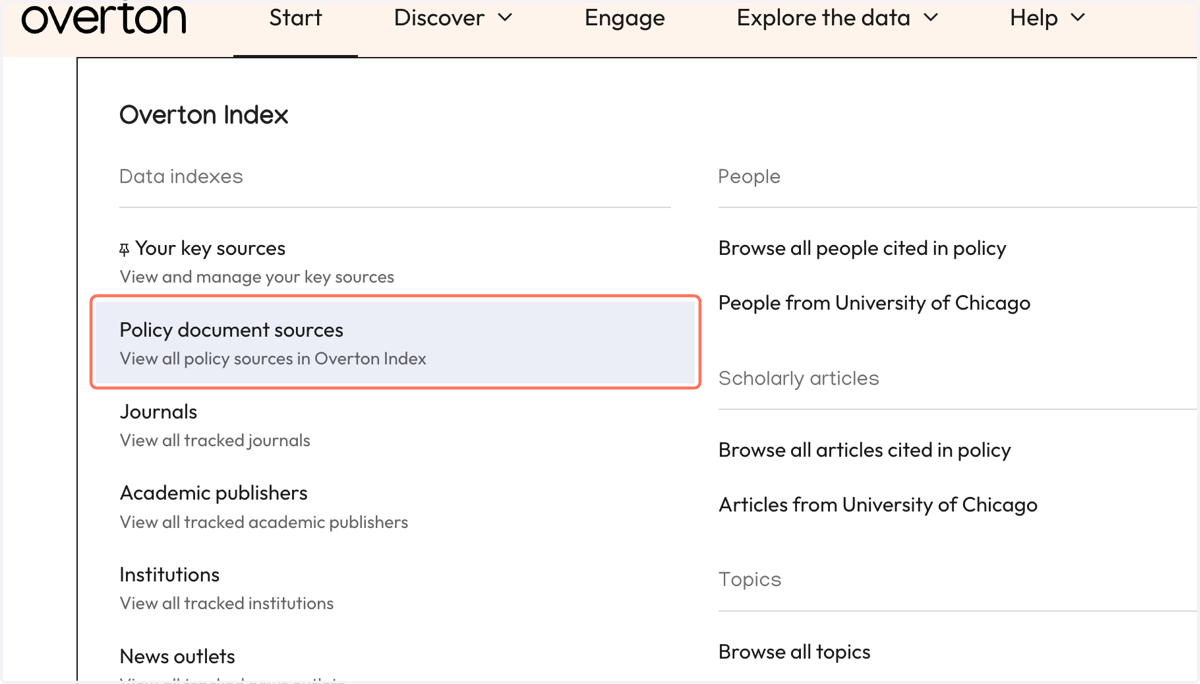Browse all articles cited in policy

[x=864, y=450]
